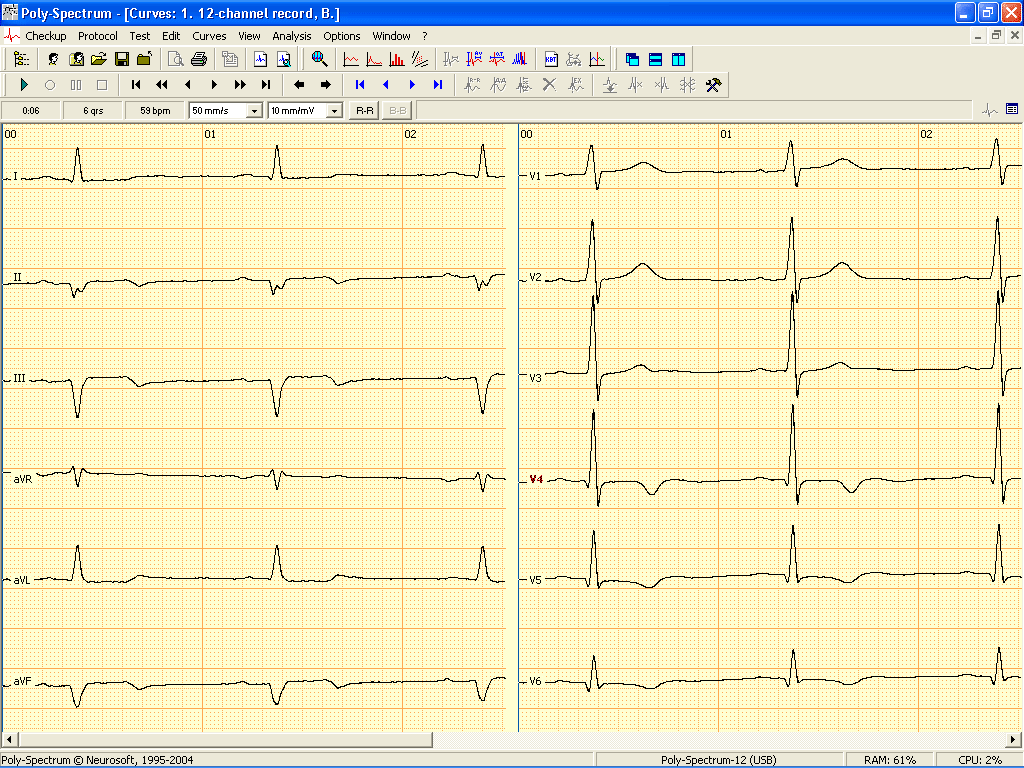Click the close checkup folder icon
The image size is (1024, 768).
[144, 59]
